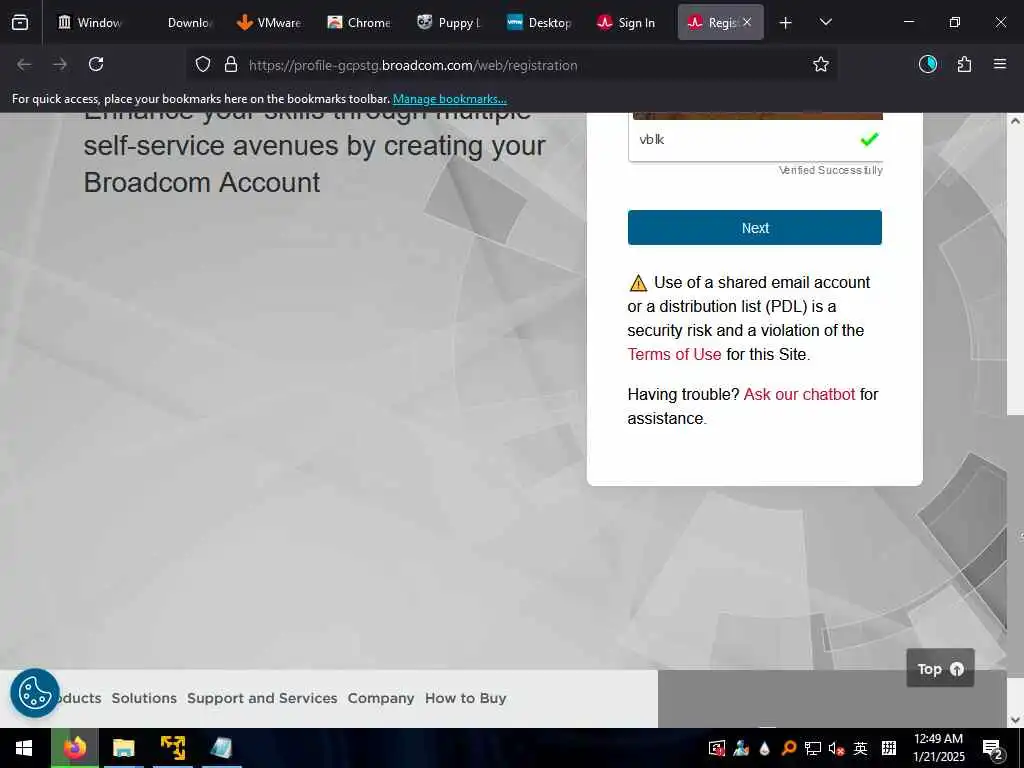Image resolution: width=1024 pixels, height=768 pixels.
Task: Switch to the Puppy tab
Action: click(449, 22)
